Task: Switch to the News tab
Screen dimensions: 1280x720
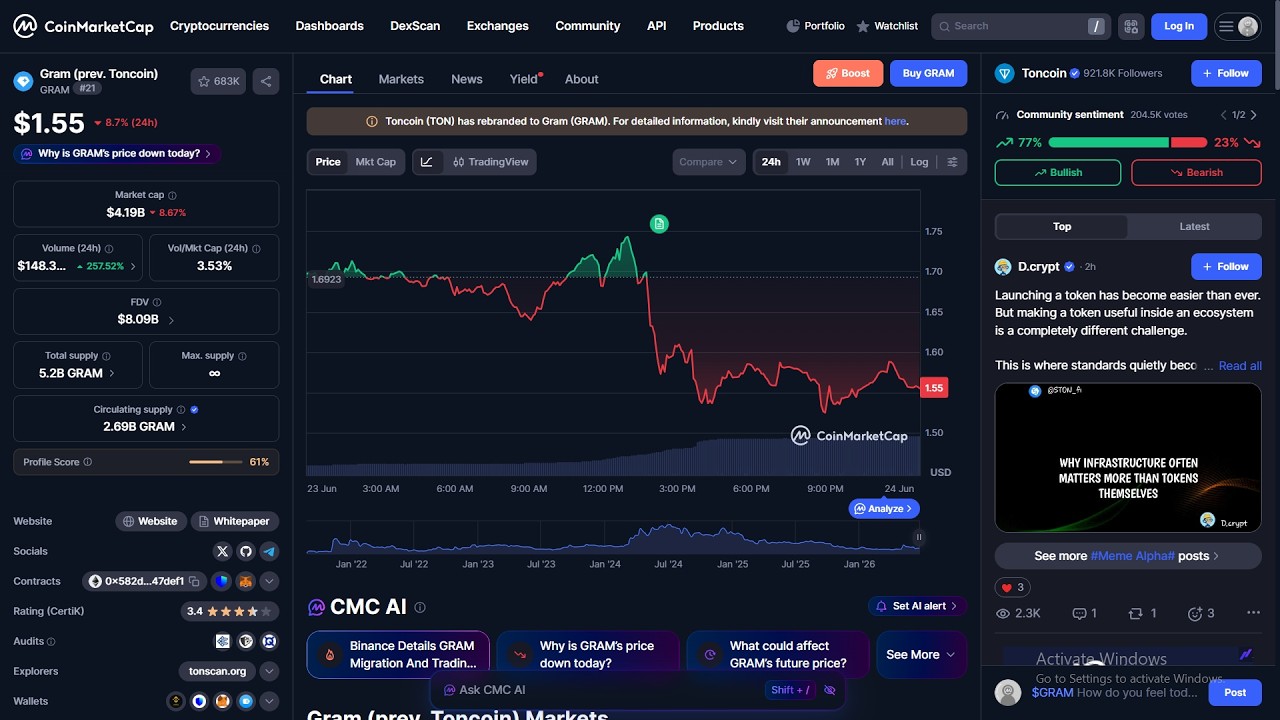Action: pyautogui.click(x=467, y=79)
